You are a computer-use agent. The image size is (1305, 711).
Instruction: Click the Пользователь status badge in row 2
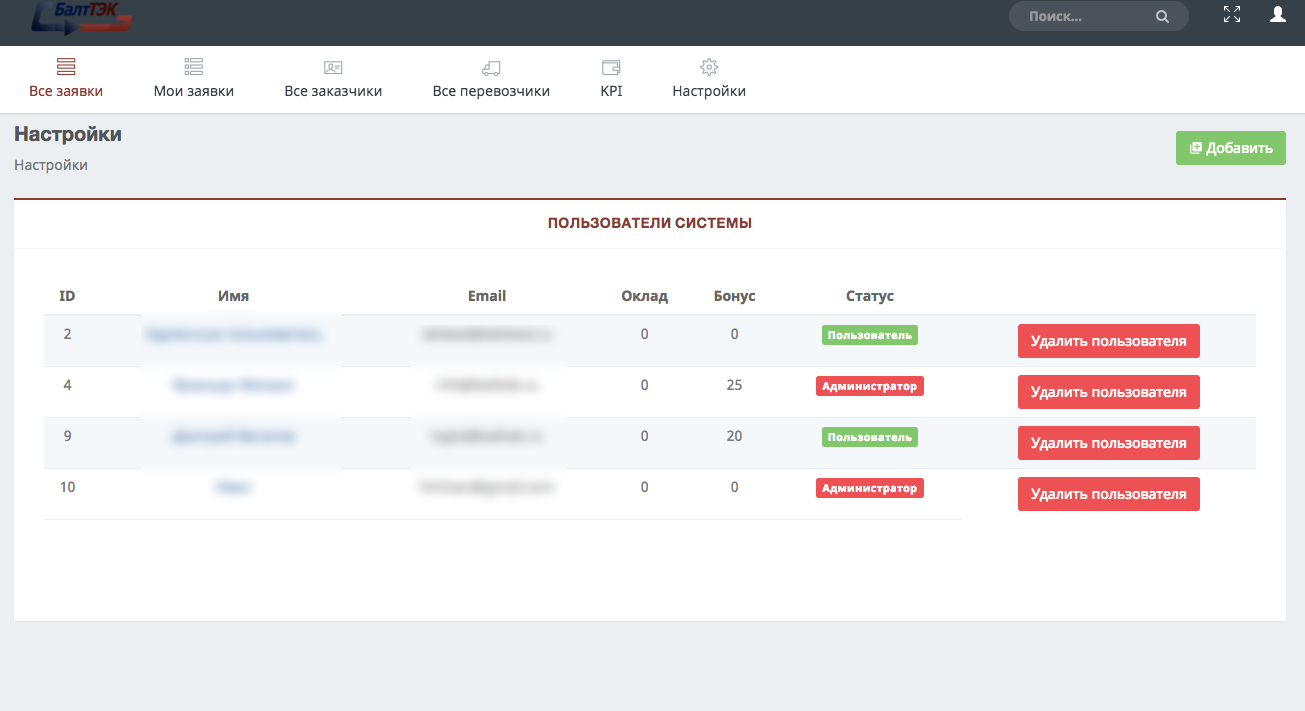coord(870,335)
